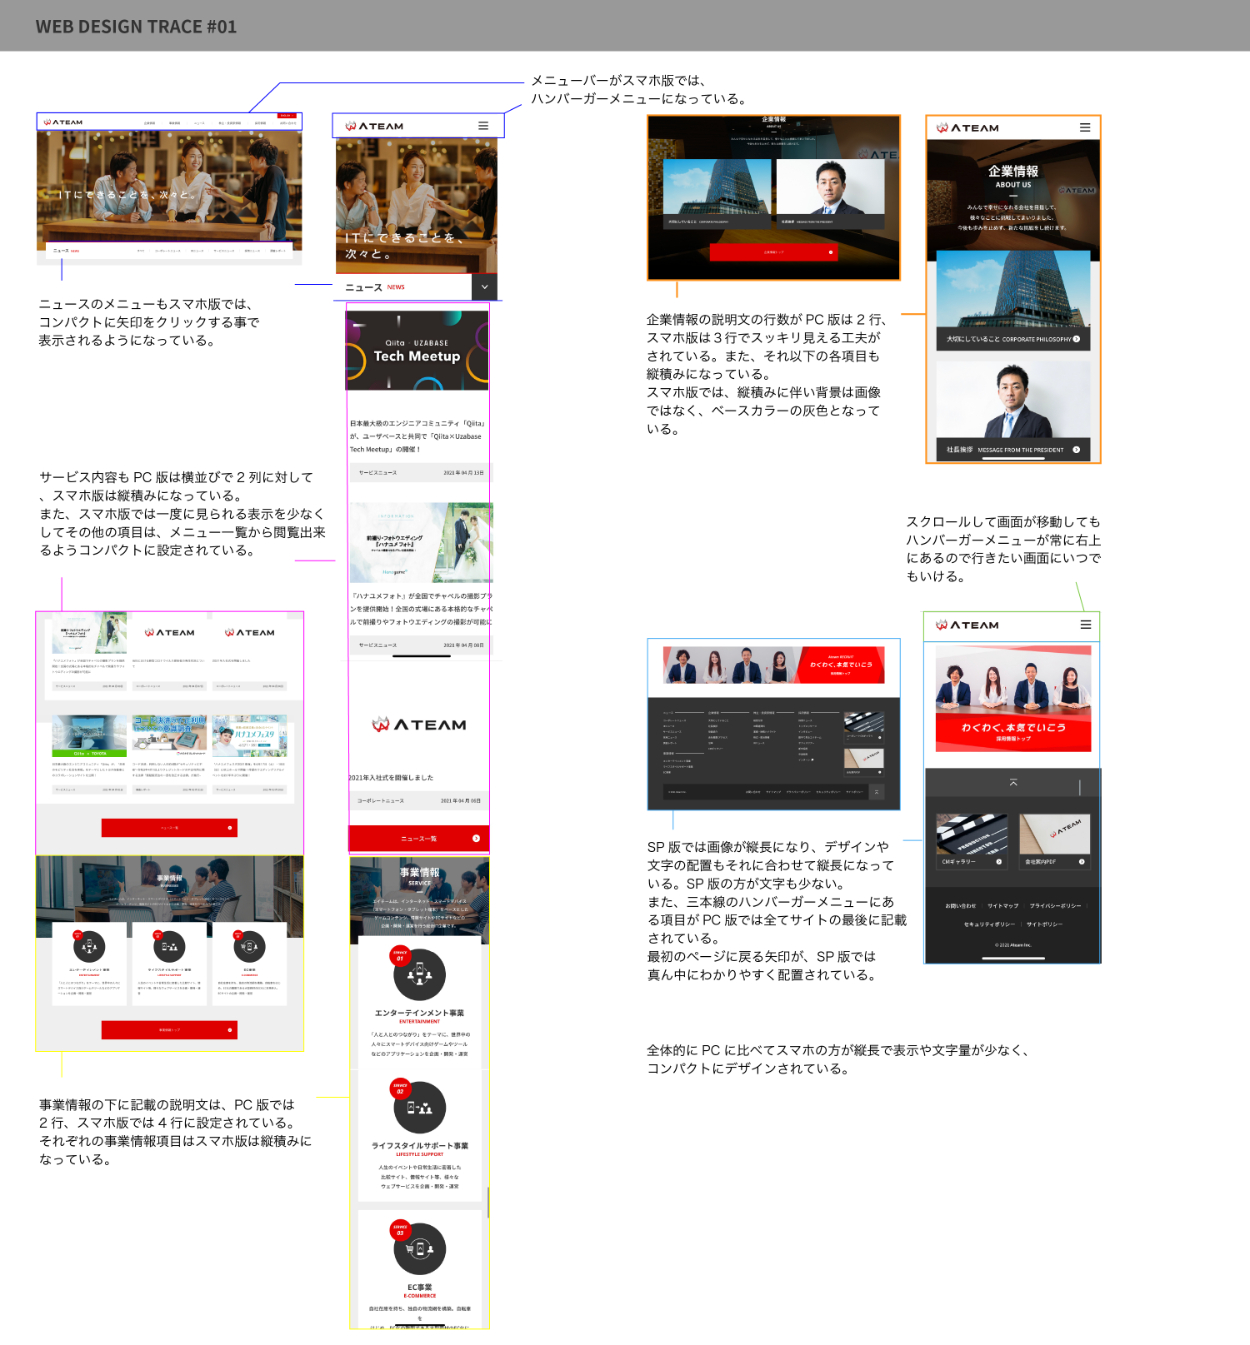Open hamburger menu above the recruit banner mobile screen
Image resolution: width=1250 pixels, height=1345 pixels.
[x=1085, y=625]
